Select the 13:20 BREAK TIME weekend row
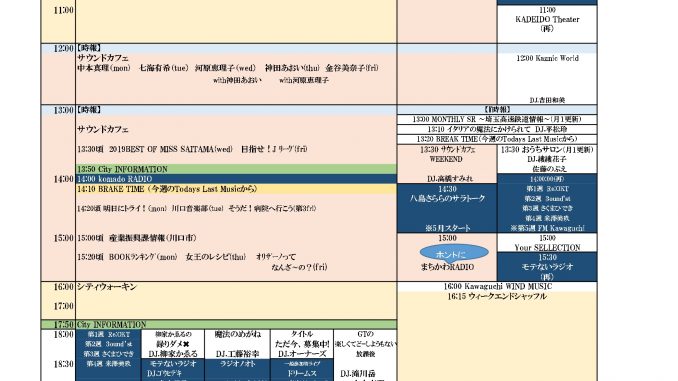678x381 pixels. coord(497,139)
